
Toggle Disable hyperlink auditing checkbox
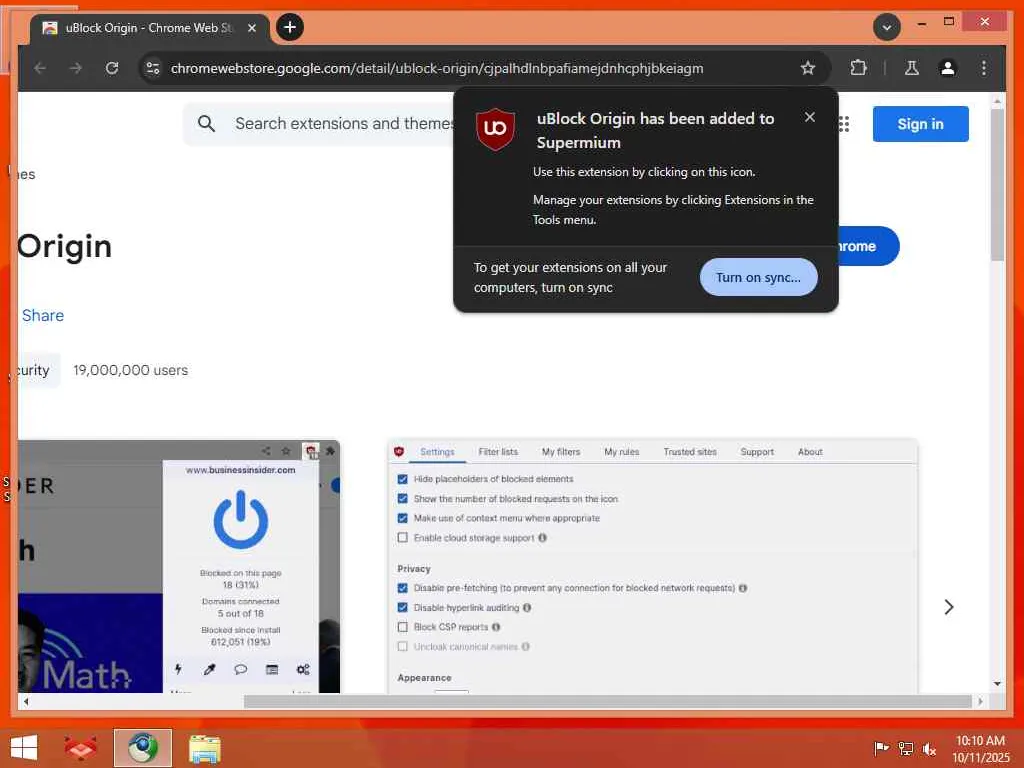pyautogui.click(x=402, y=607)
